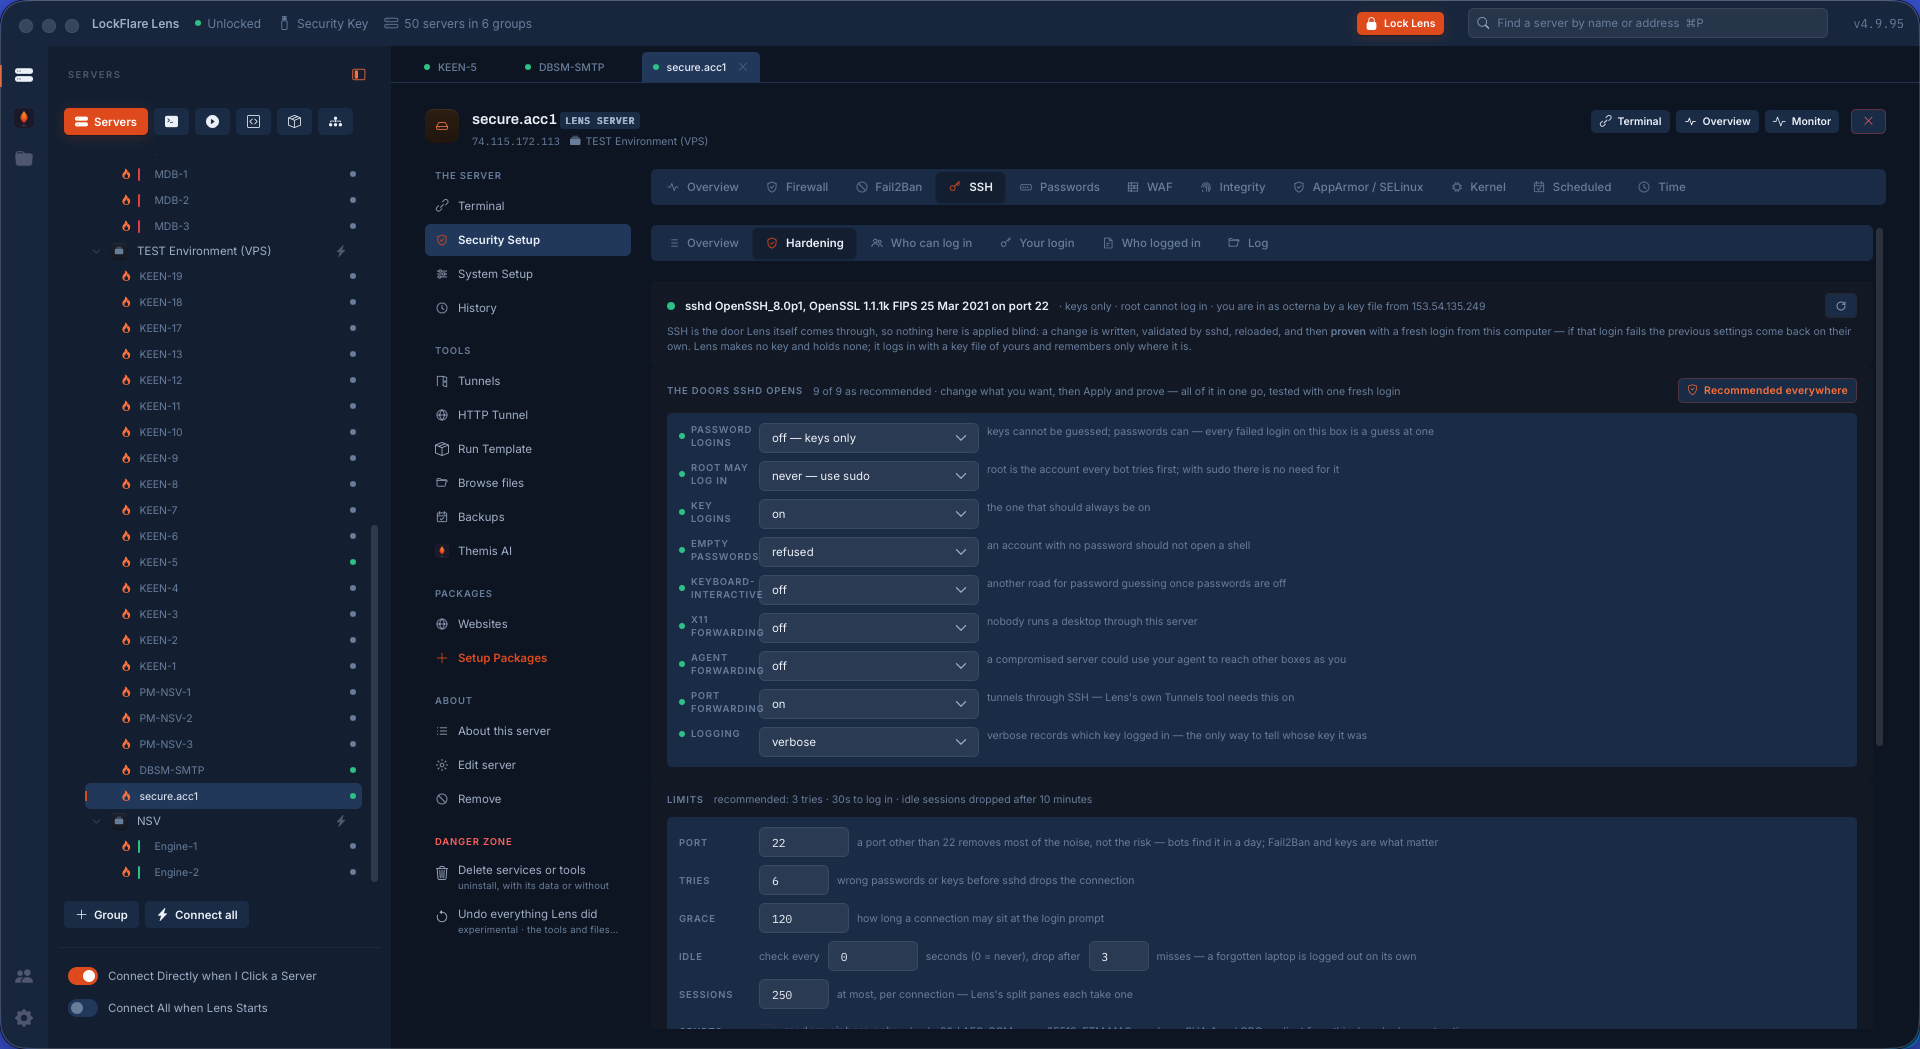Click the plus icon of Setup Packages

pos(442,658)
